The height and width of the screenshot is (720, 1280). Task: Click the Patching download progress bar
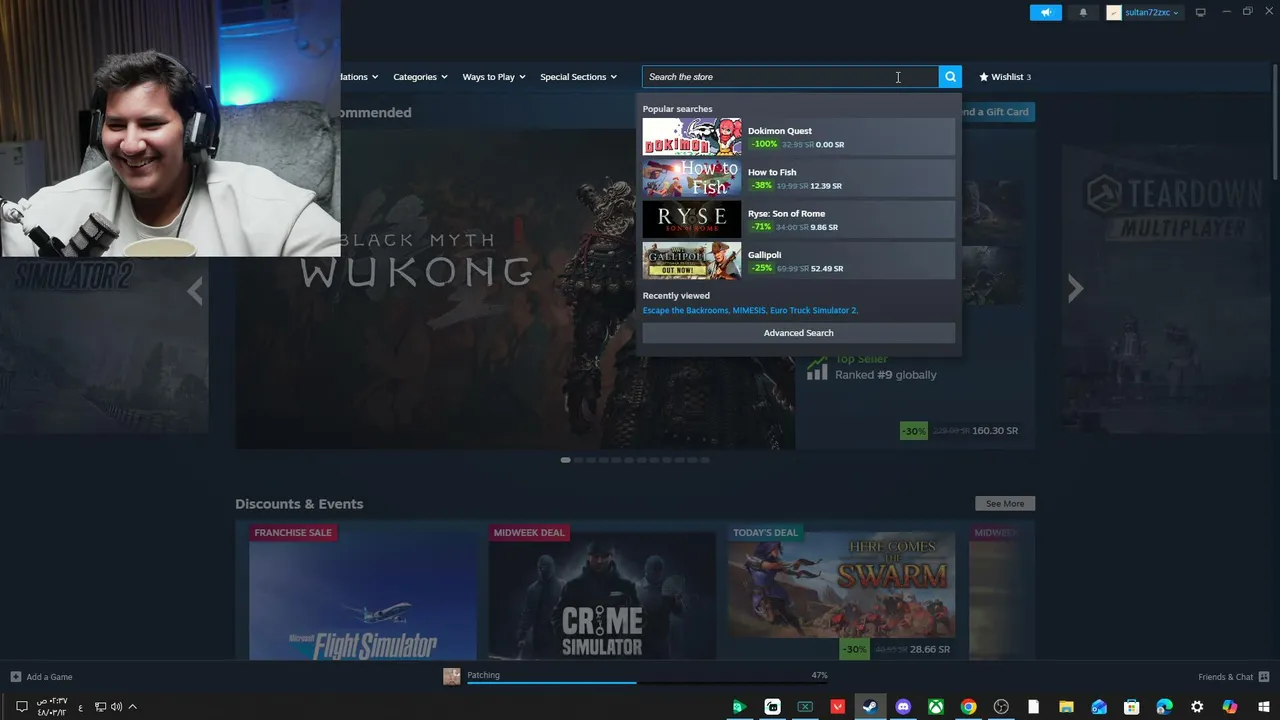[647, 683]
